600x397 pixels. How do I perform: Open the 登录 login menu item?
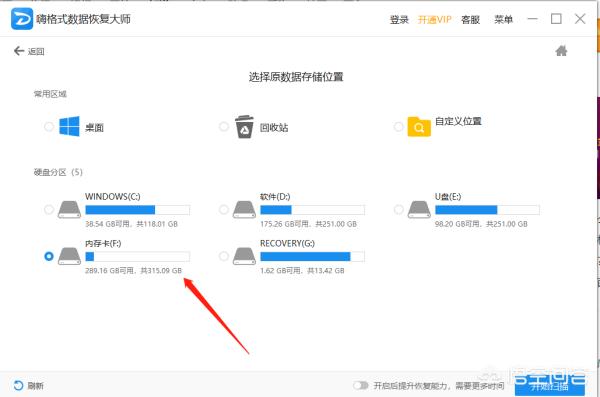pos(399,20)
